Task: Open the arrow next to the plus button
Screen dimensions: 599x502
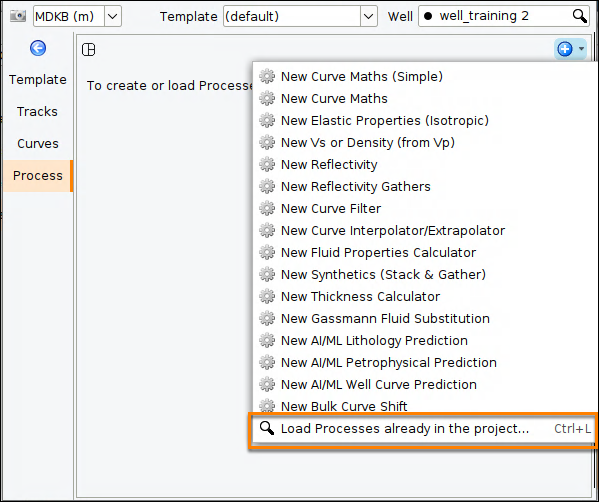Action: [581, 49]
